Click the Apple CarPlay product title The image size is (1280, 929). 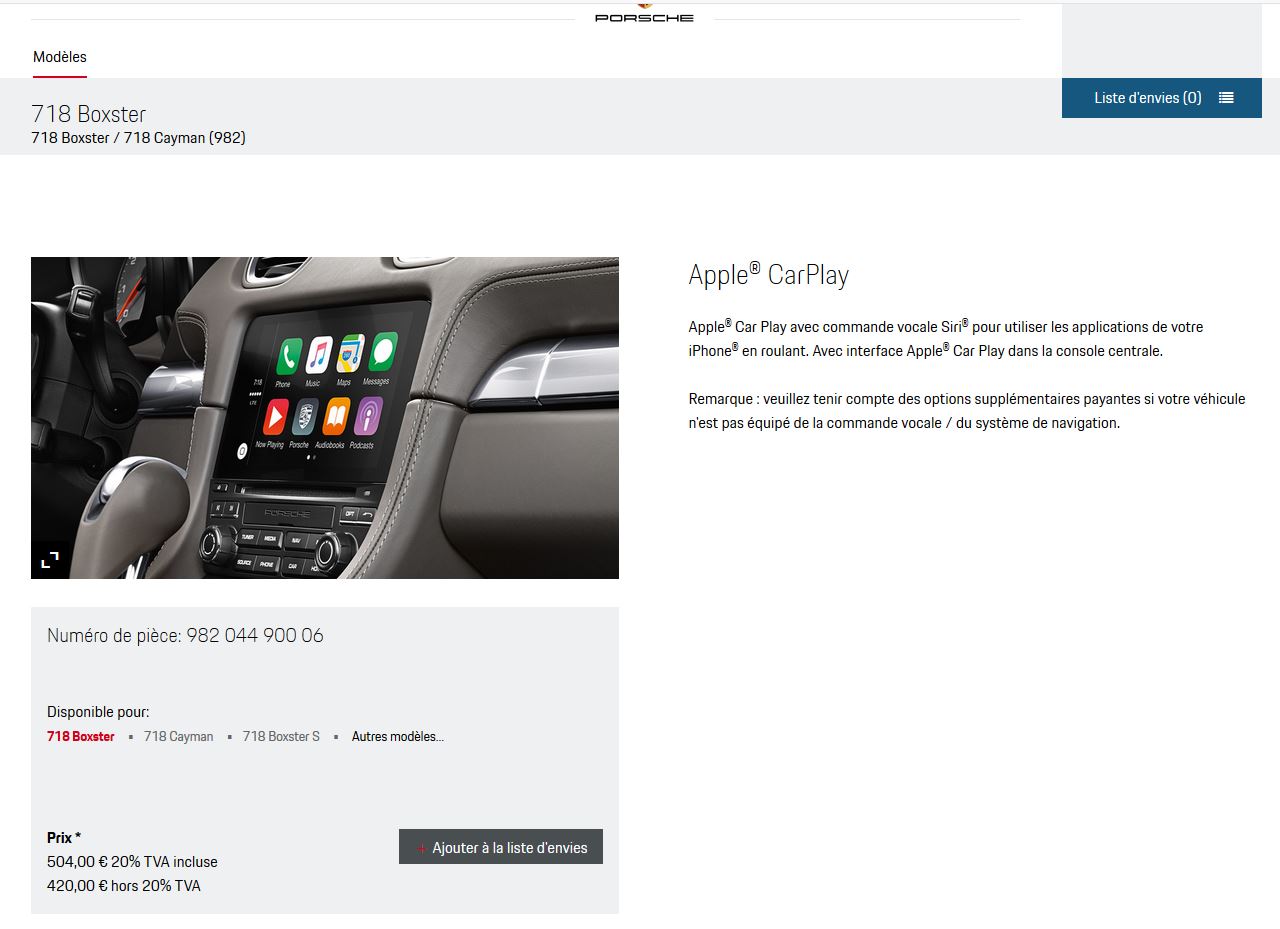click(769, 275)
